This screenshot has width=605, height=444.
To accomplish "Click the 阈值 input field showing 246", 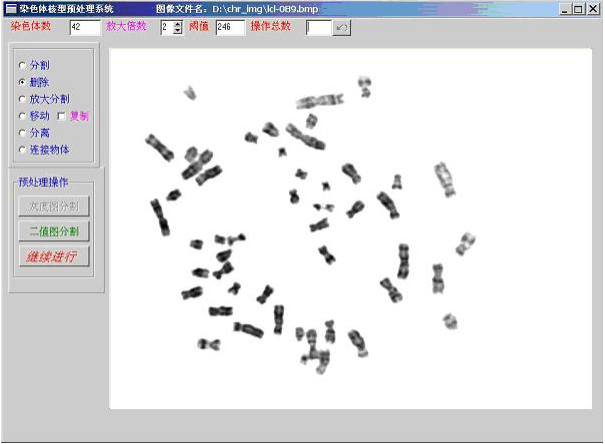I will (229, 27).
